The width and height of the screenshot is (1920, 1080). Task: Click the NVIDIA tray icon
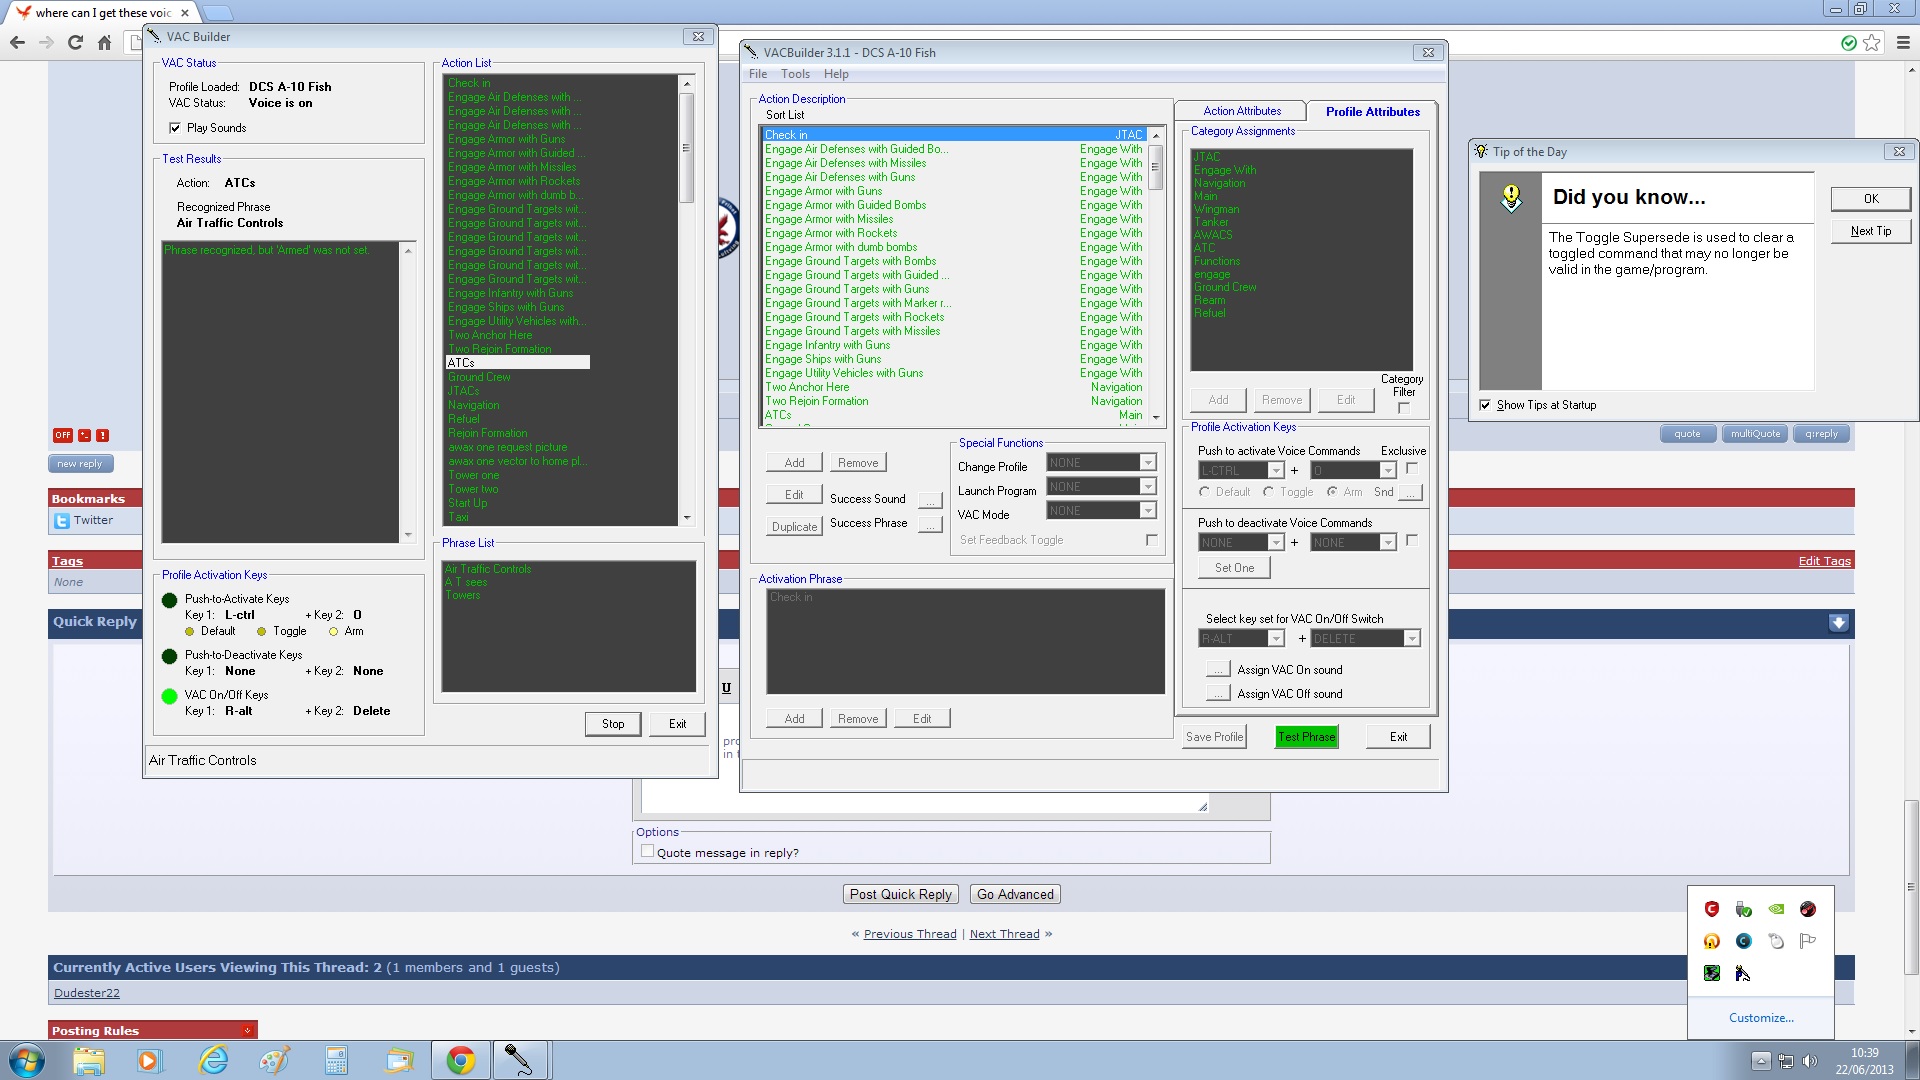1776,909
